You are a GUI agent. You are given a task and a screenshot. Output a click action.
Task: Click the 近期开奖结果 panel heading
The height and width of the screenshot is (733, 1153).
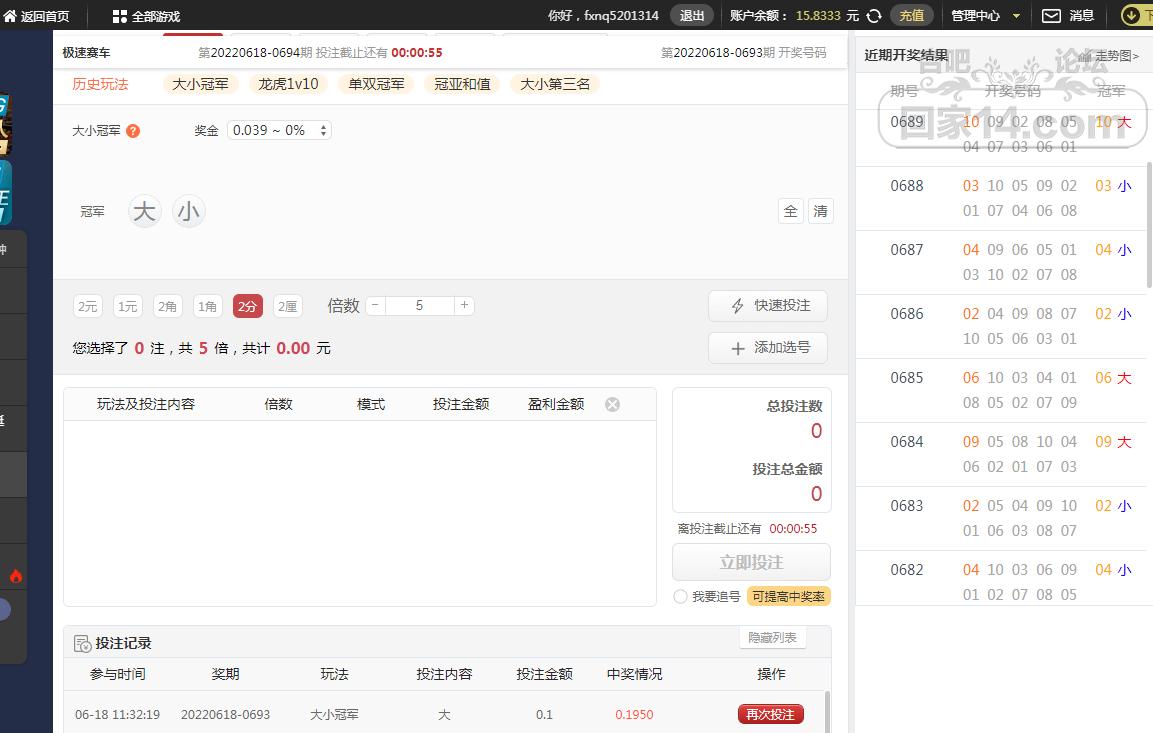pyautogui.click(x=907, y=55)
